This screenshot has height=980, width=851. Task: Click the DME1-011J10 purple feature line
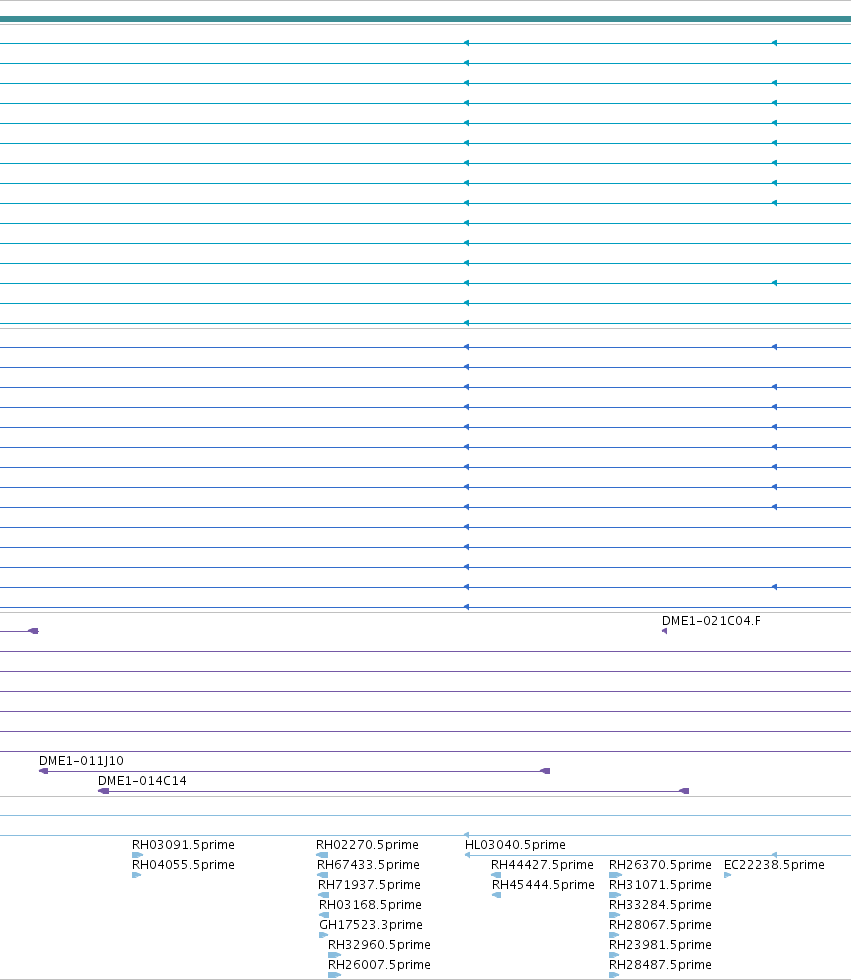click(x=294, y=771)
